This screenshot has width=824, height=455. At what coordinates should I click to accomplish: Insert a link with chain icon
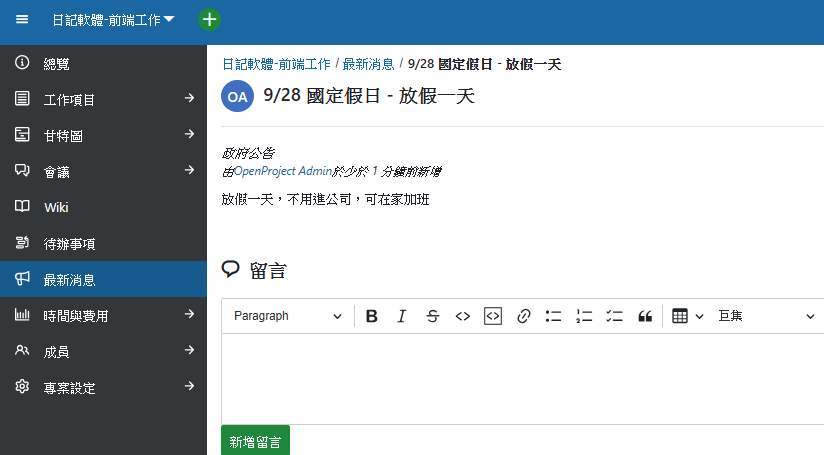pyautogui.click(x=523, y=316)
